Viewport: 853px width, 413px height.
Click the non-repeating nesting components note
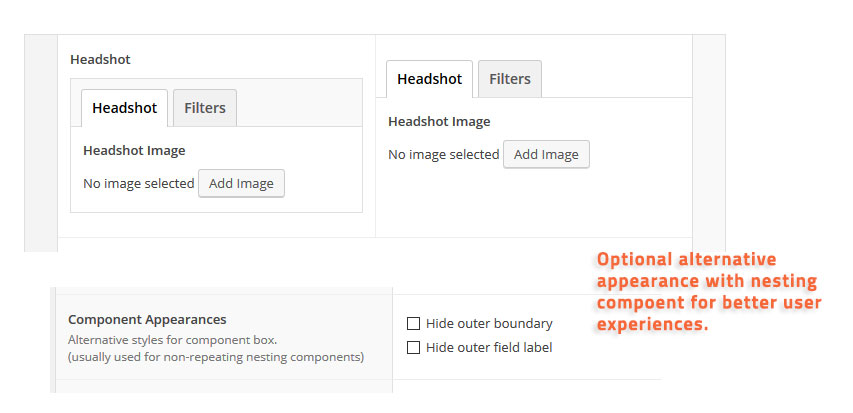click(x=215, y=357)
